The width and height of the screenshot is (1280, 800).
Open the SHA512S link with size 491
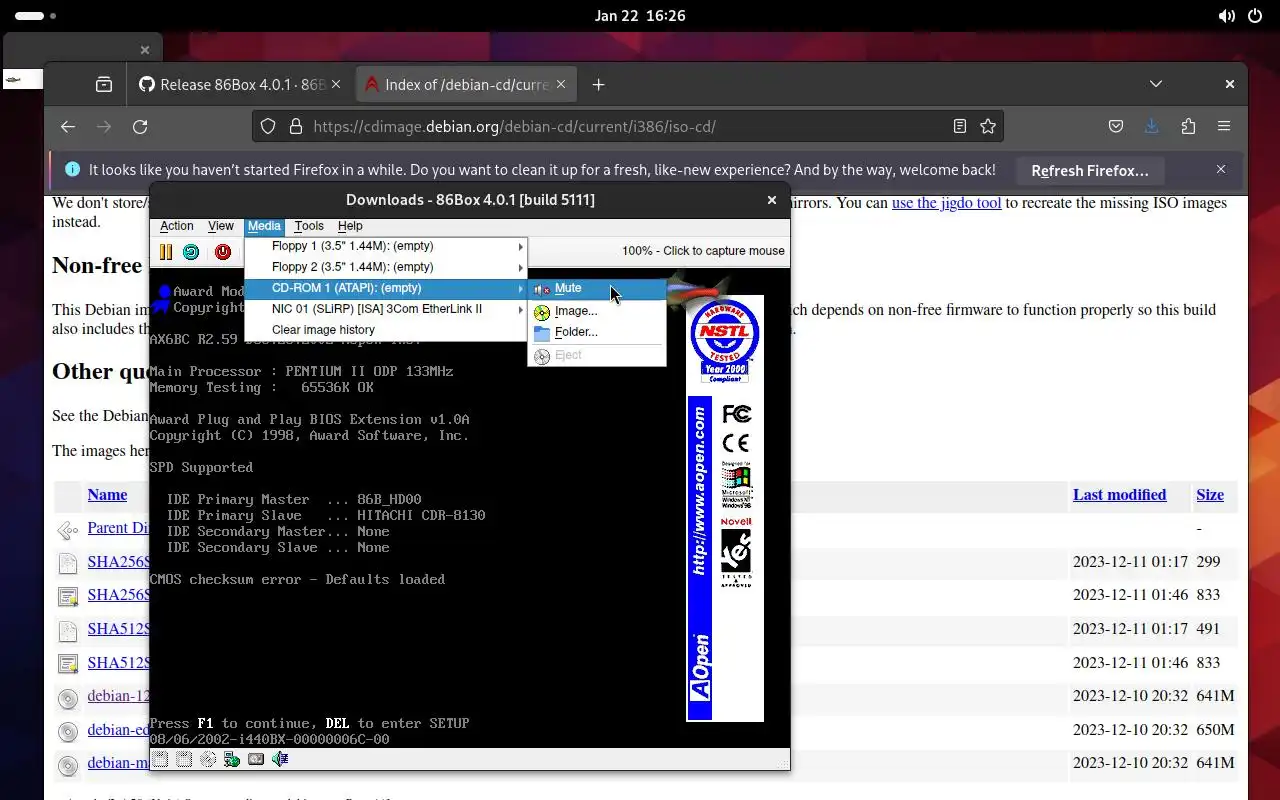118,629
